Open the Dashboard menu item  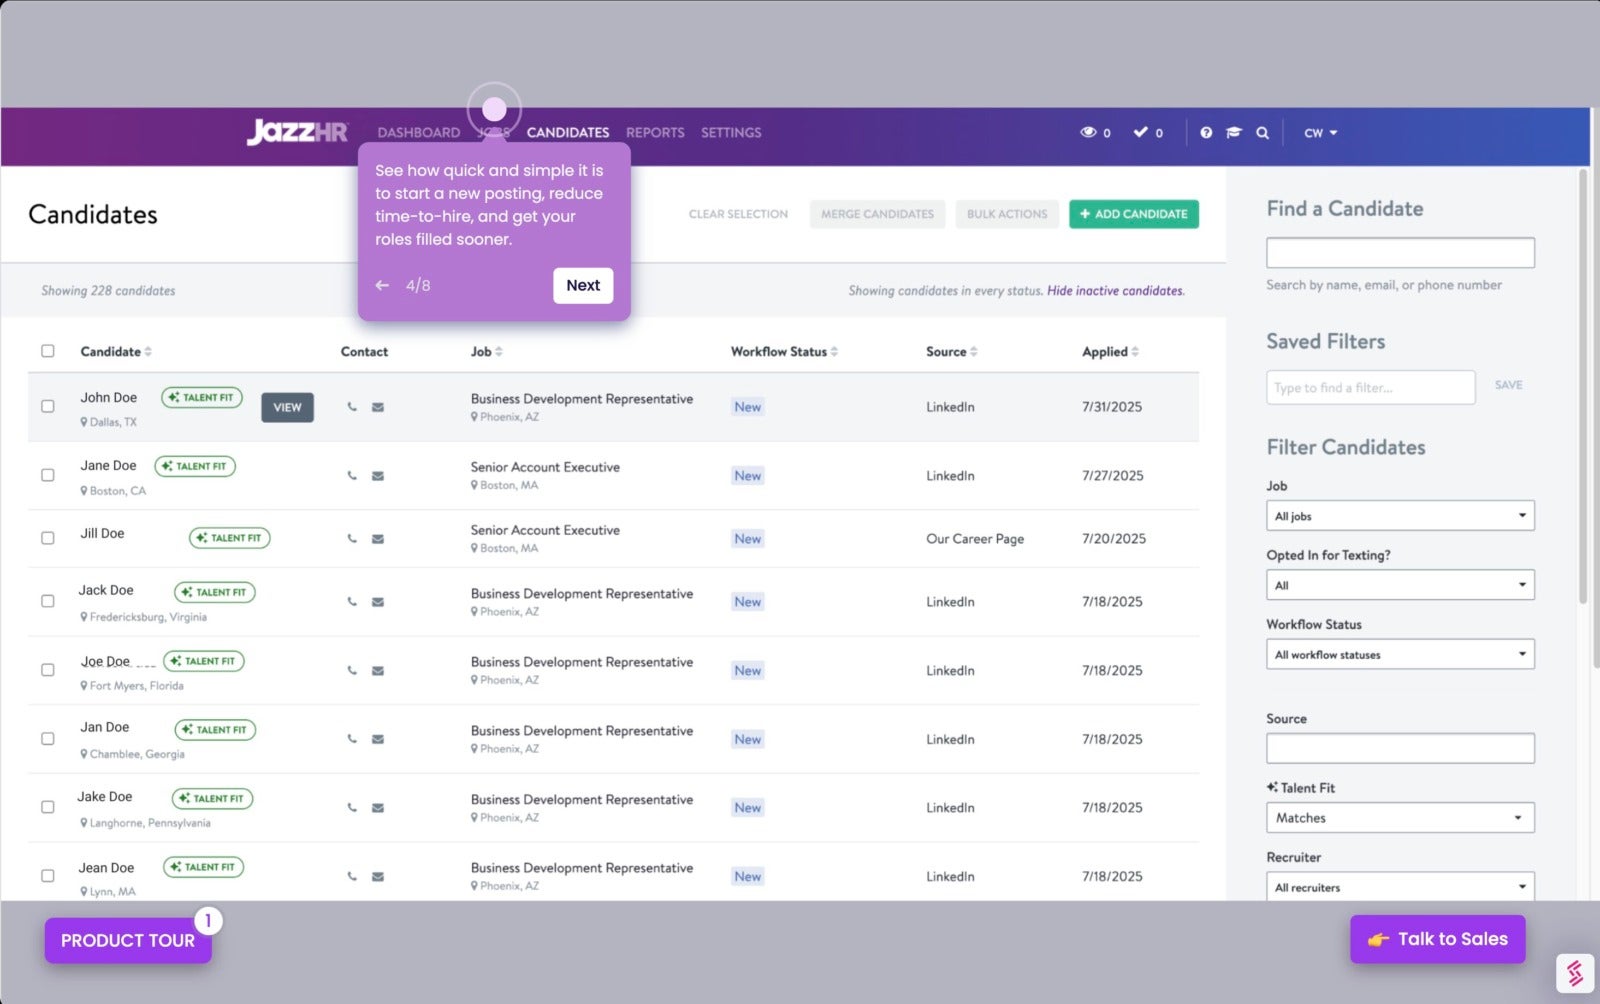tap(418, 132)
